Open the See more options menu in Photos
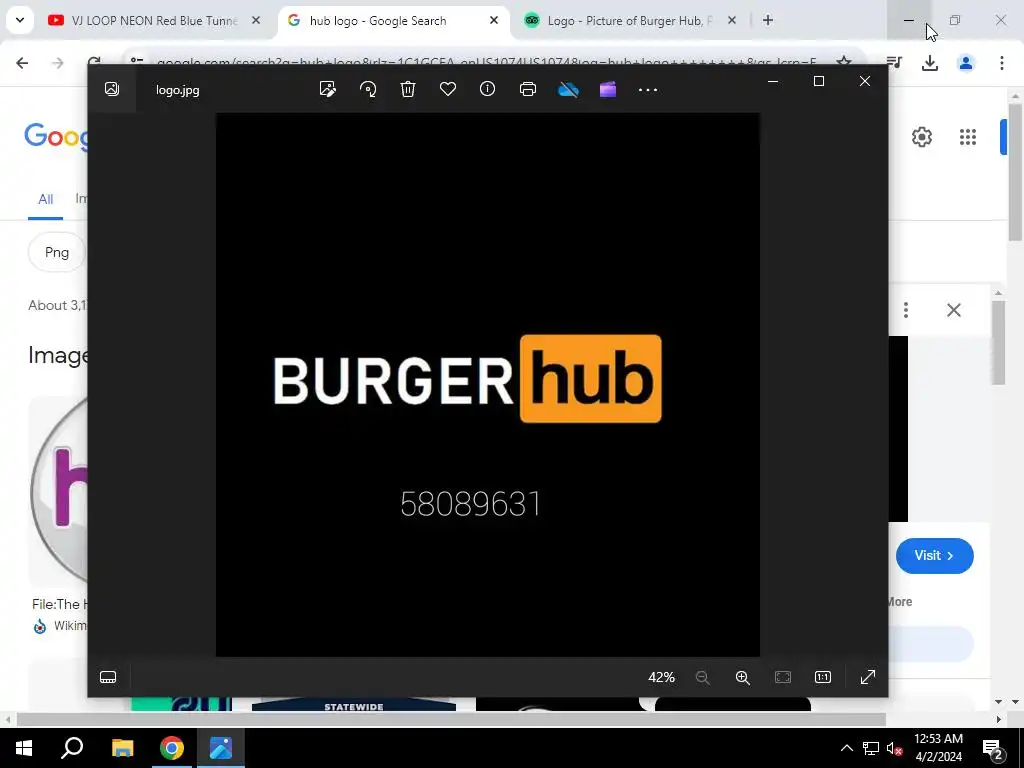 pos(648,90)
